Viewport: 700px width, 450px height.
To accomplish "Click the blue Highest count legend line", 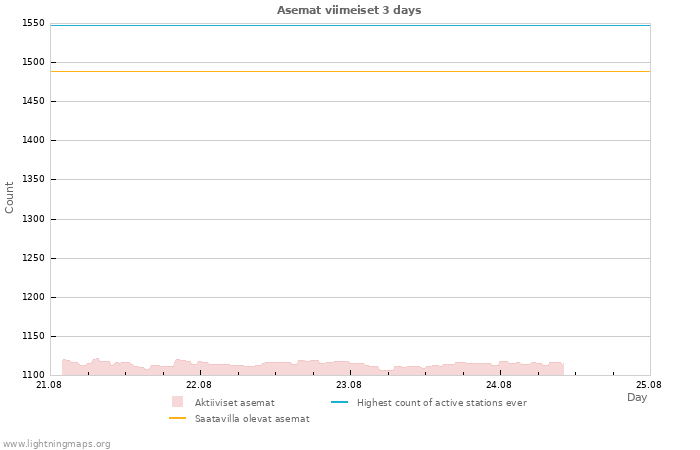I will coord(339,402).
